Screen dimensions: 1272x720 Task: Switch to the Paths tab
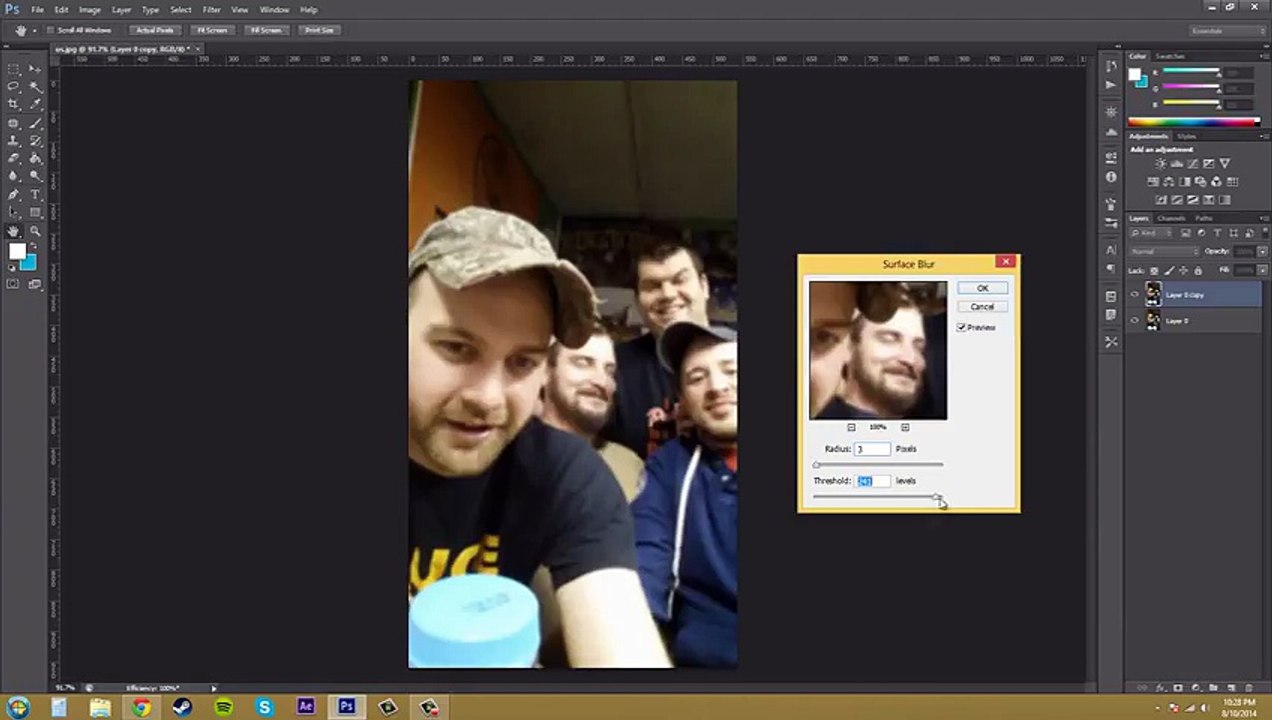[x=1203, y=218]
